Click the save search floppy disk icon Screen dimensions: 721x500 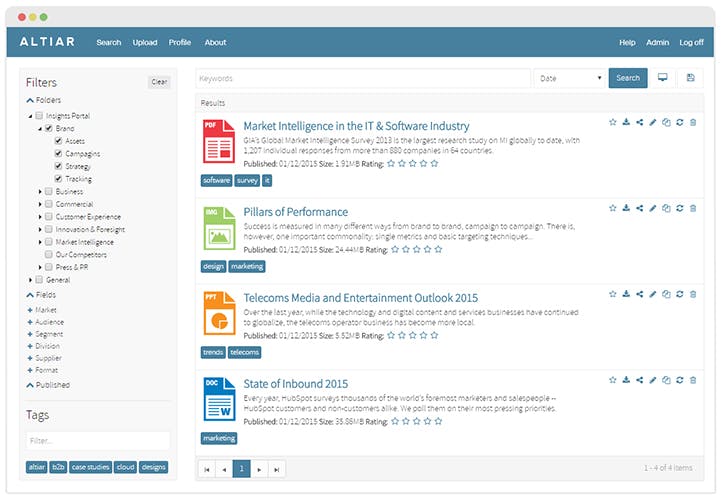coord(690,78)
